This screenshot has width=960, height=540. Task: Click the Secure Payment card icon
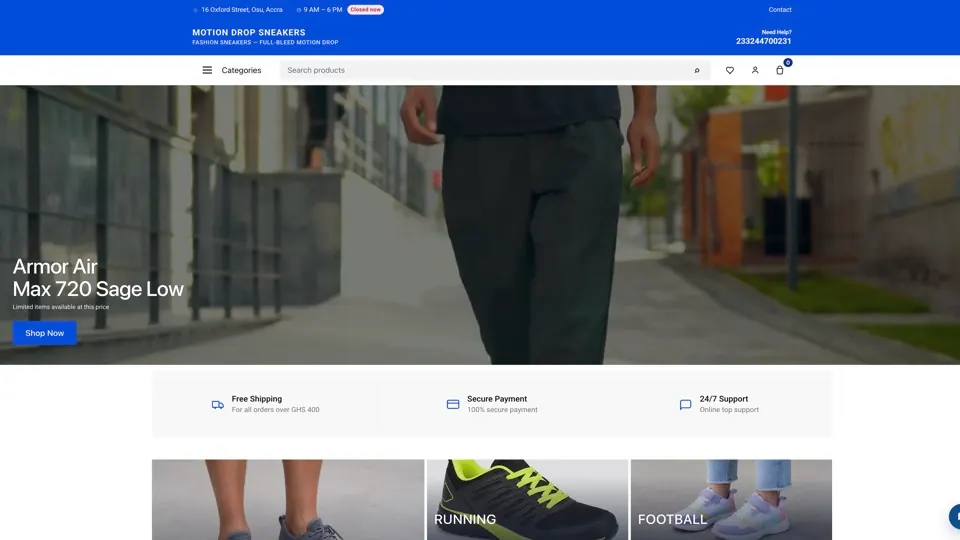[453, 404]
